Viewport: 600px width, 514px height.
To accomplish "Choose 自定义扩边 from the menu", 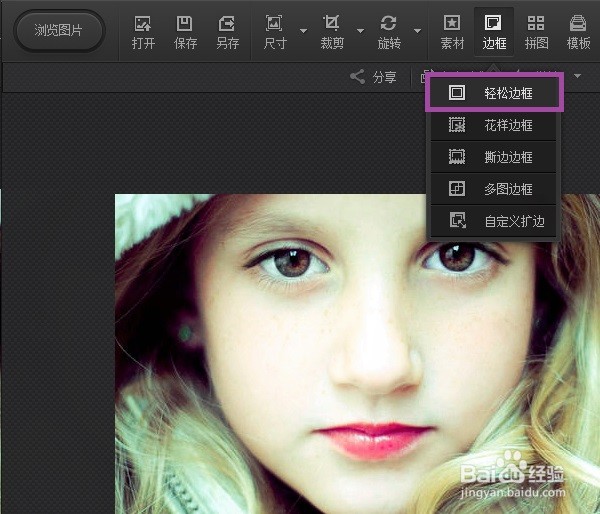I will click(494, 221).
